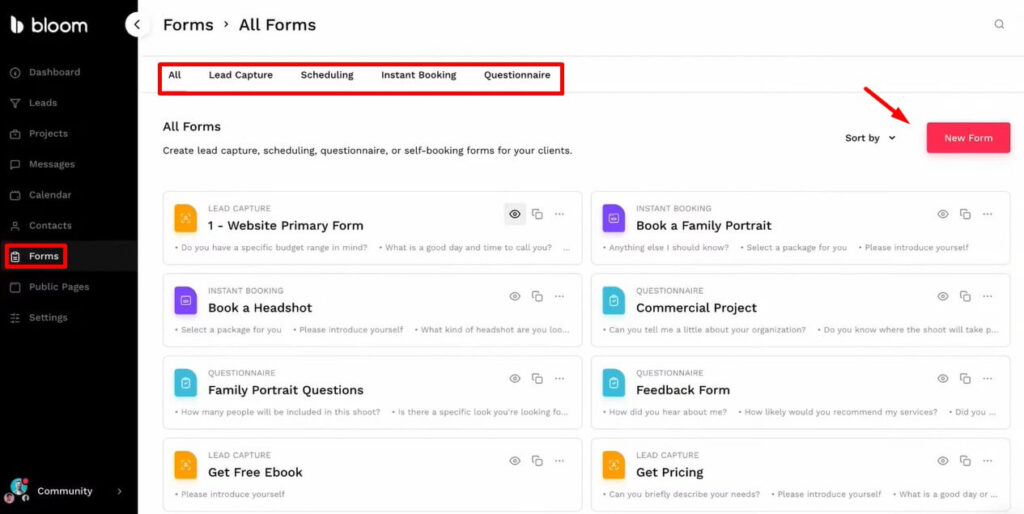Click the search magnifier icon
1024x514 pixels.
(998, 25)
